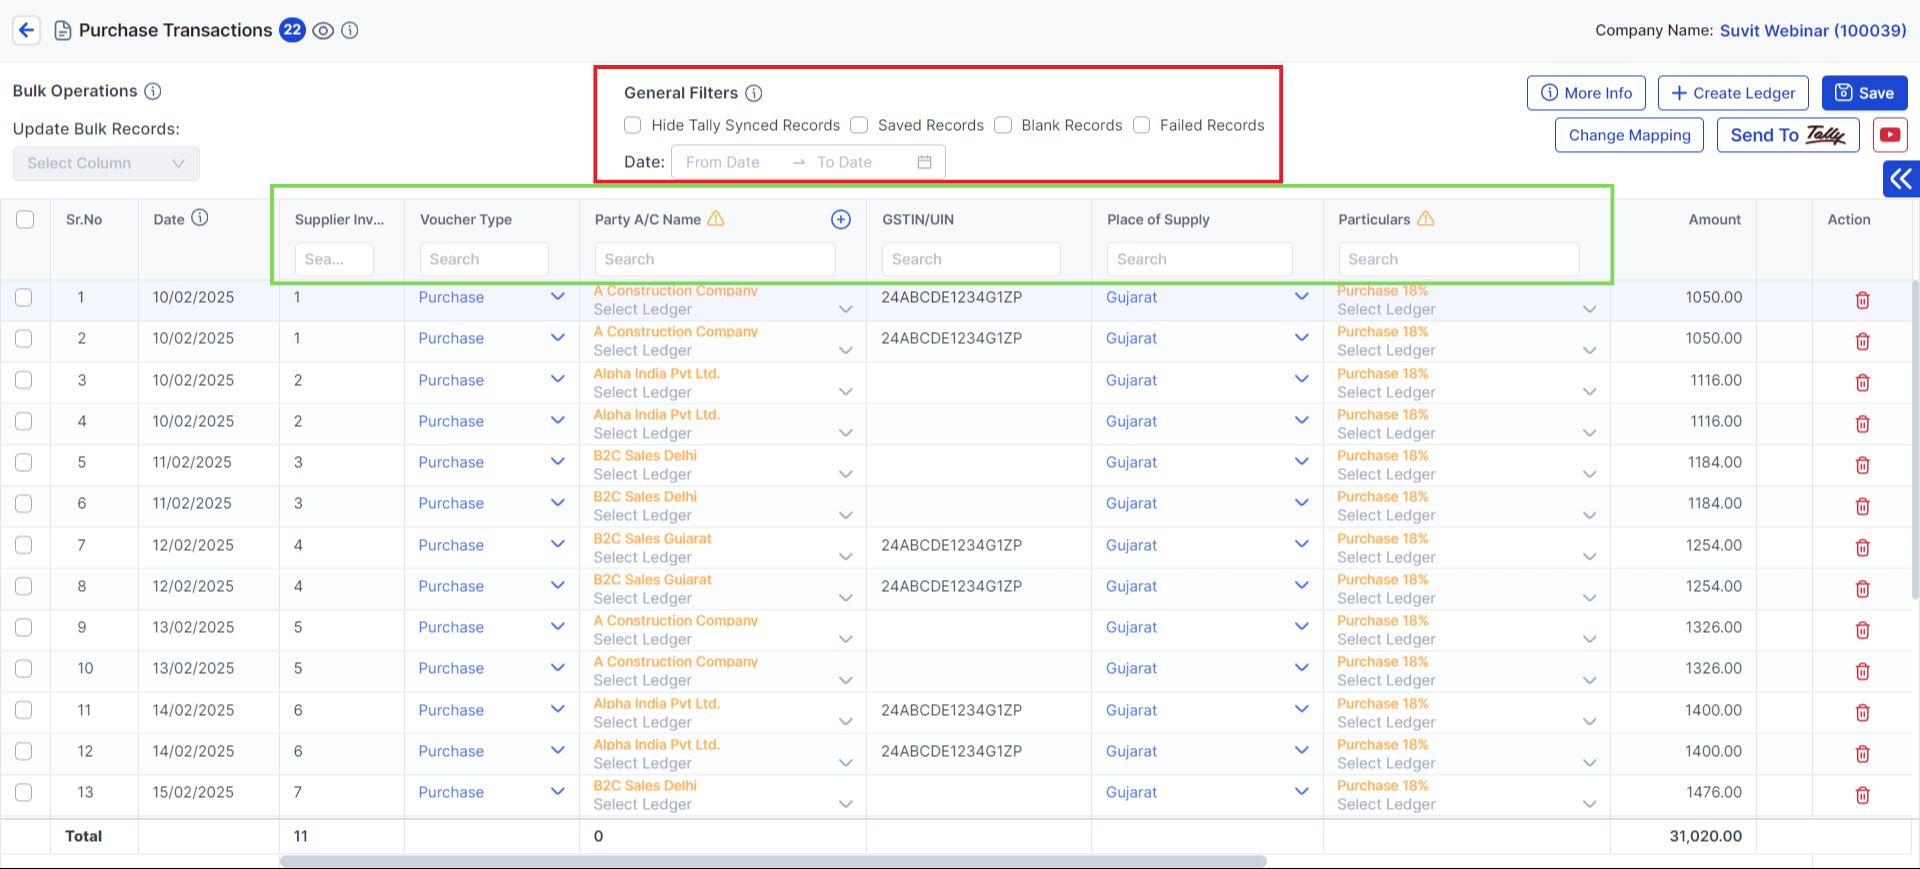Image resolution: width=1920 pixels, height=869 pixels.
Task: Click the Supplier Invoice search field
Action: [x=334, y=259]
